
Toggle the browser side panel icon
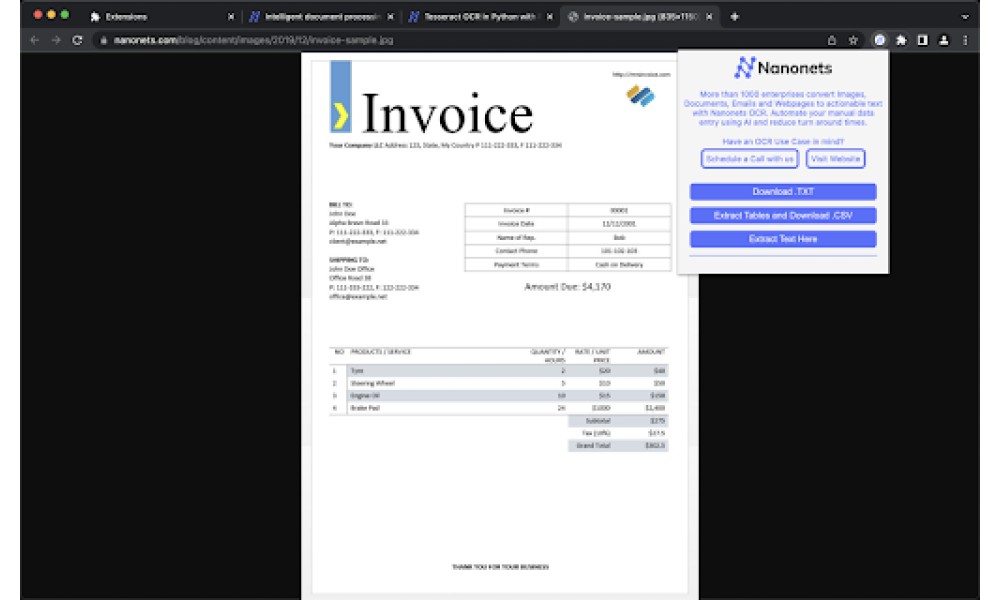[x=922, y=40]
